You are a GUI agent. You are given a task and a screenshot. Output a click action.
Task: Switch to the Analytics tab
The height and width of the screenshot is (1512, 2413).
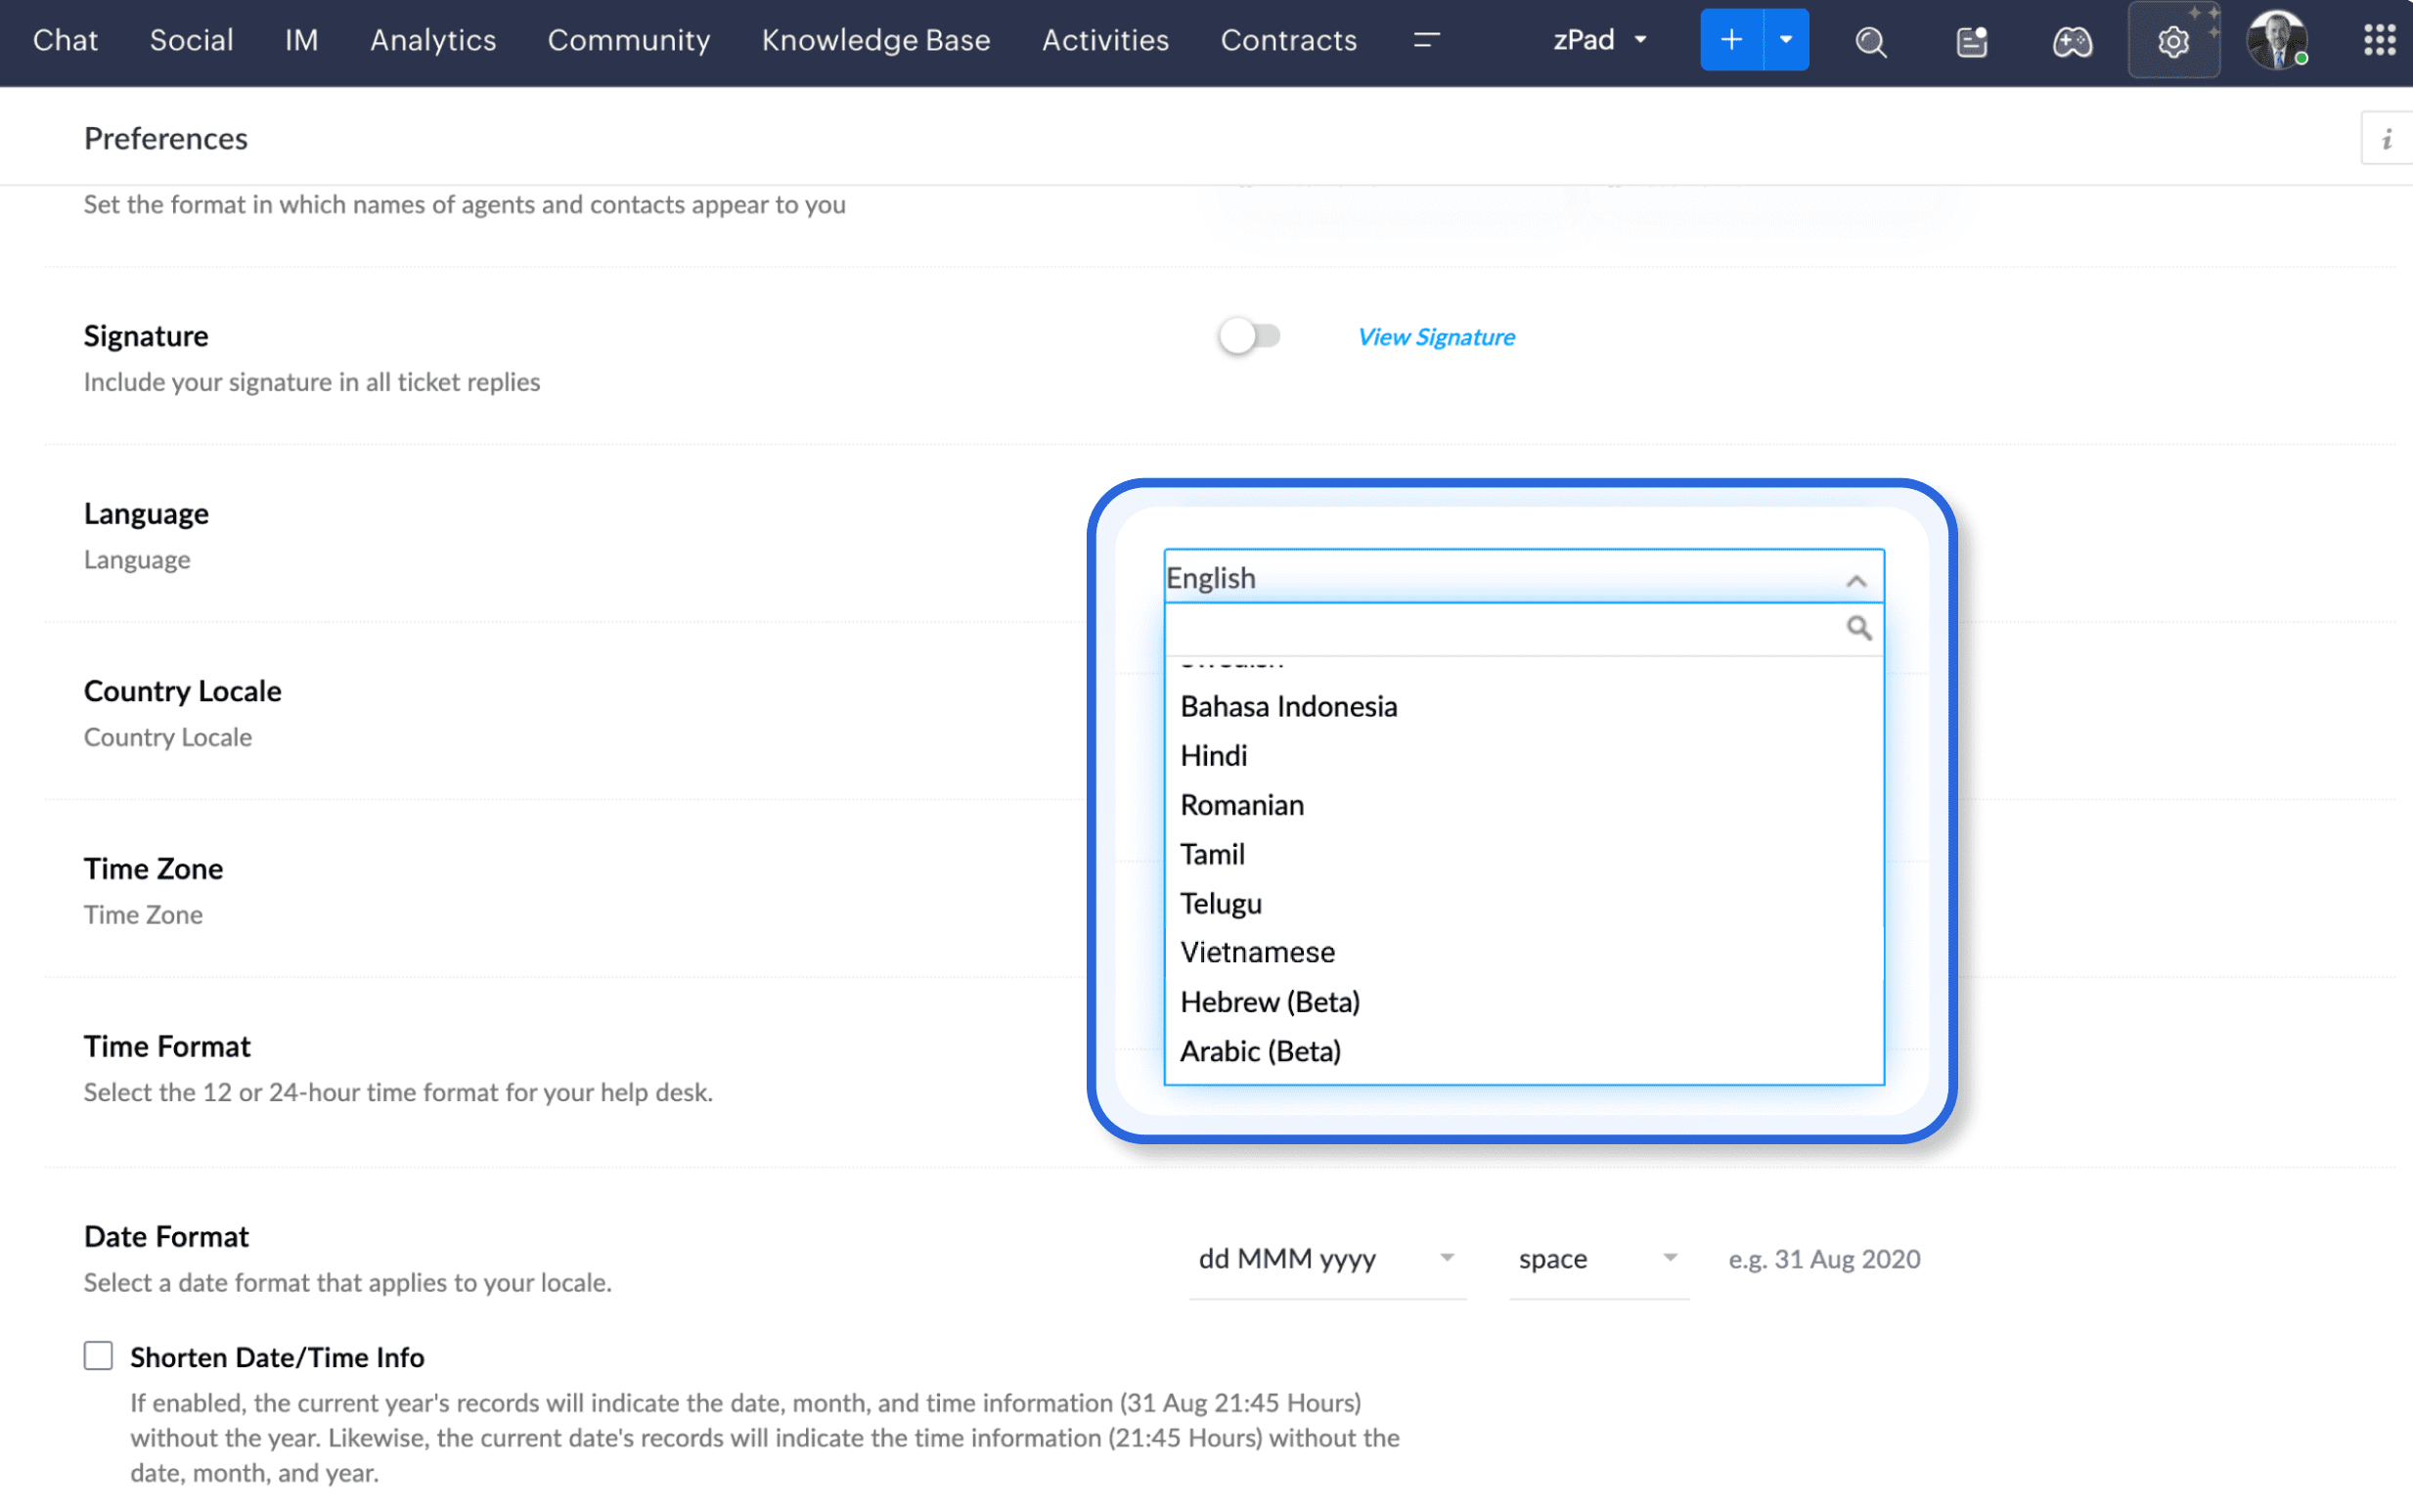432,40
